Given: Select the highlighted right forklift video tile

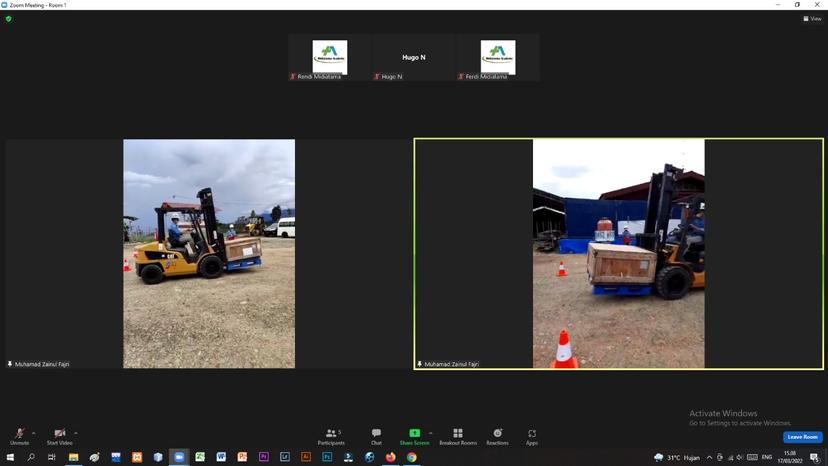Looking at the screenshot, I should [618, 254].
